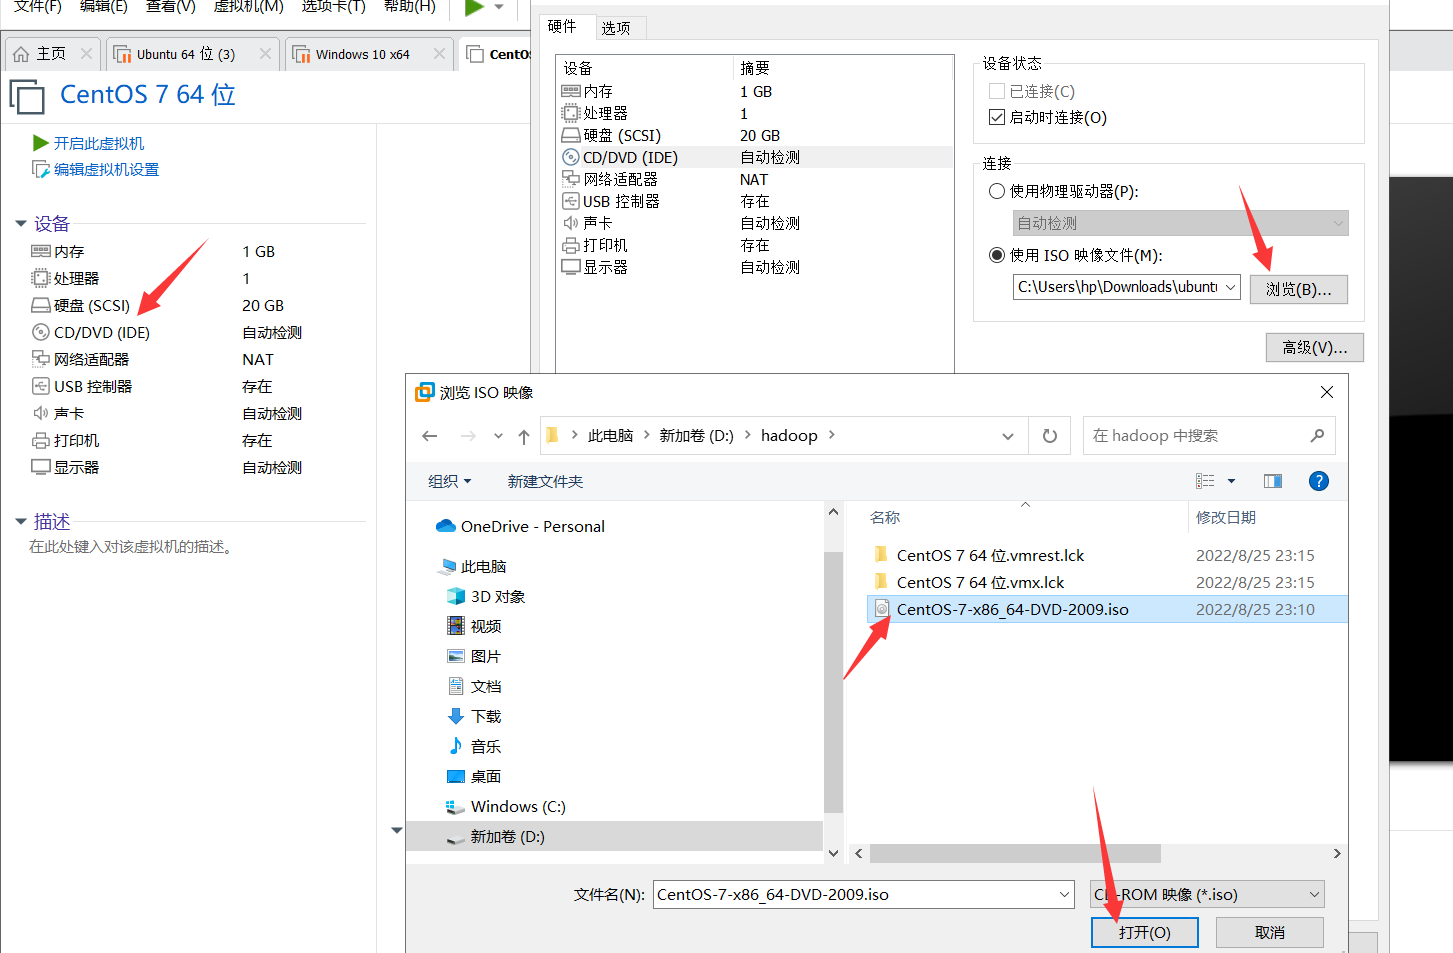This screenshot has height=953, width=1453.
Task: Click the refresh icon in browse dialog
Action: pos(1050,436)
